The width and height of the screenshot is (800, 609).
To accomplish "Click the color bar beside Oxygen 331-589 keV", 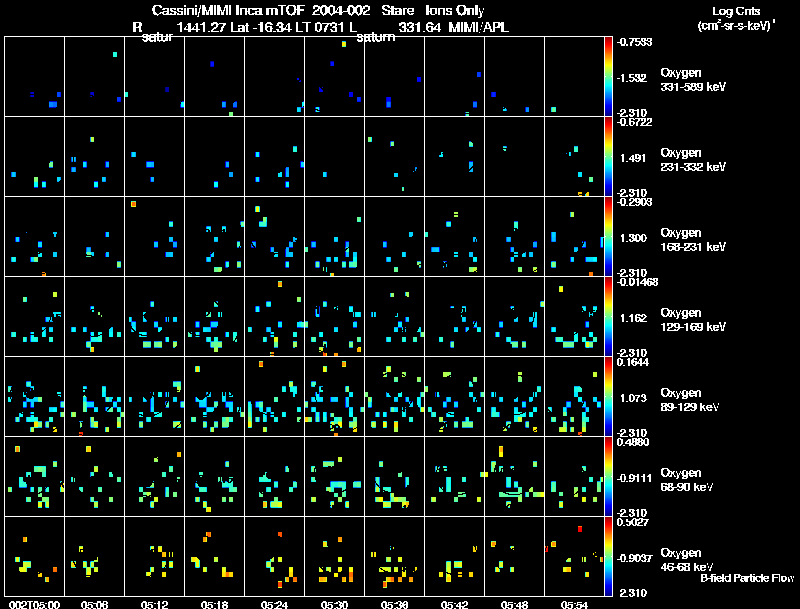I will pyautogui.click(x=608, y=77).
